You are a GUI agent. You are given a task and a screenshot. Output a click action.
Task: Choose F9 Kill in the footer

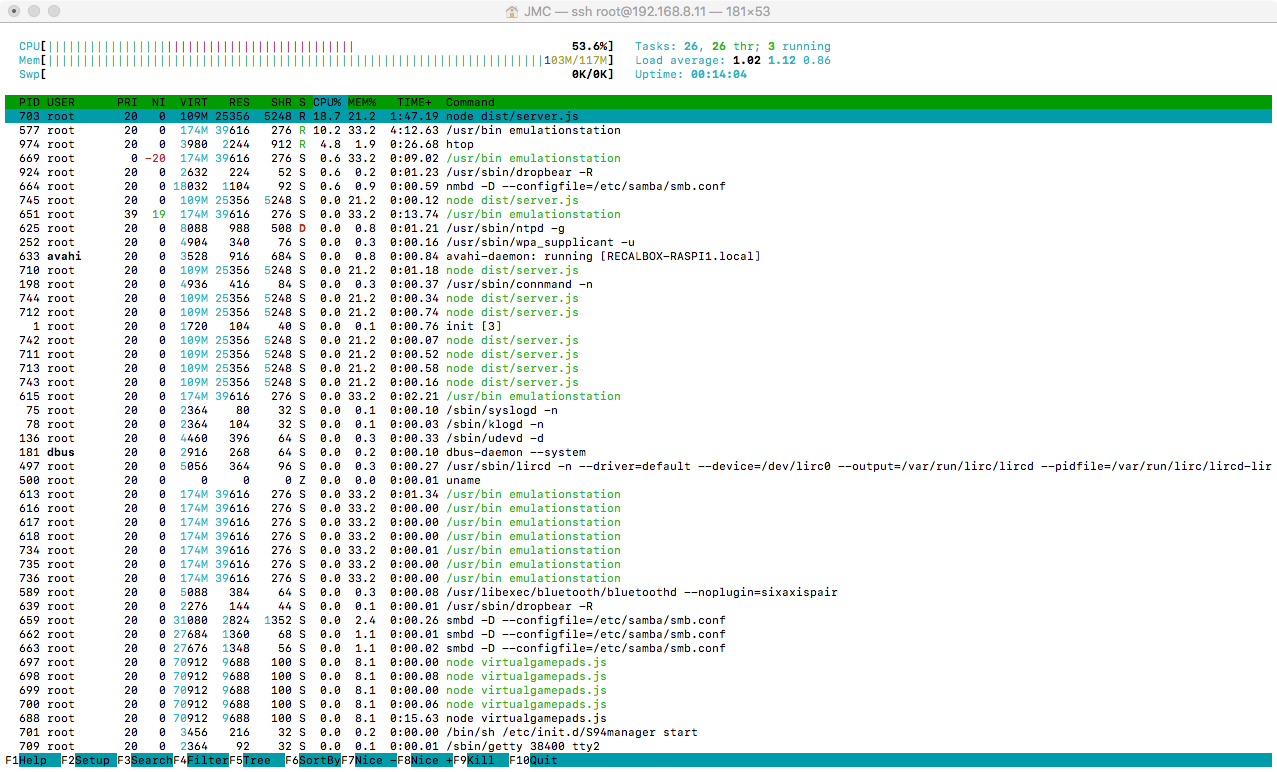click(481, 760)
